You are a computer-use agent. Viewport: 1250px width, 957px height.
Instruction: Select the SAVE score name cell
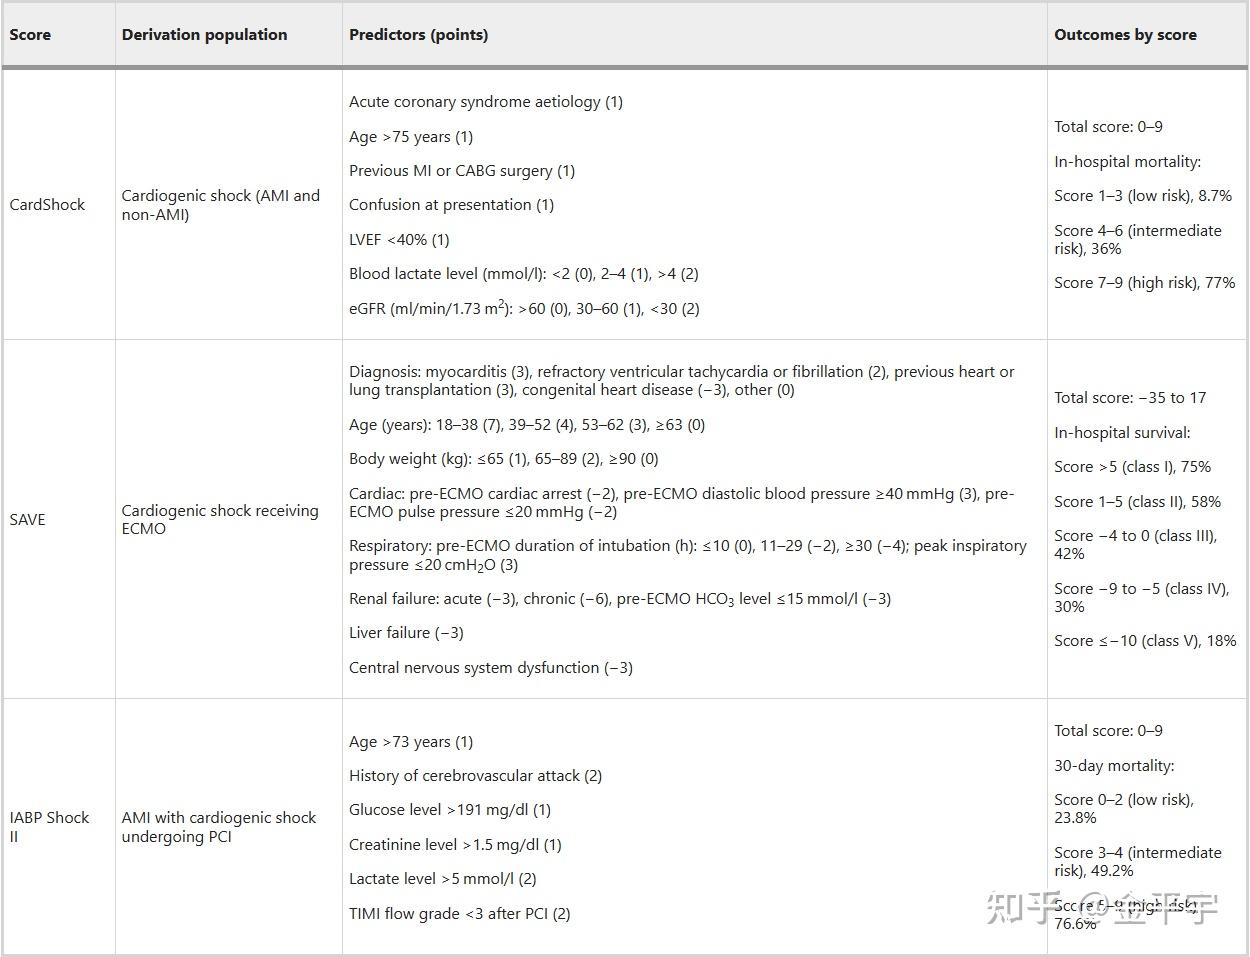[27, 520]
